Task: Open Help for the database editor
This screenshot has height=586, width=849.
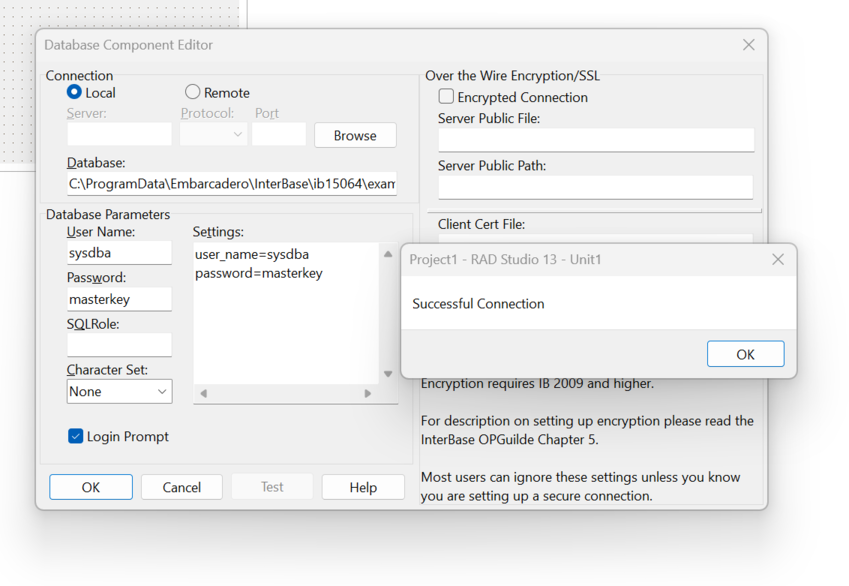Action: coord(363,487)
